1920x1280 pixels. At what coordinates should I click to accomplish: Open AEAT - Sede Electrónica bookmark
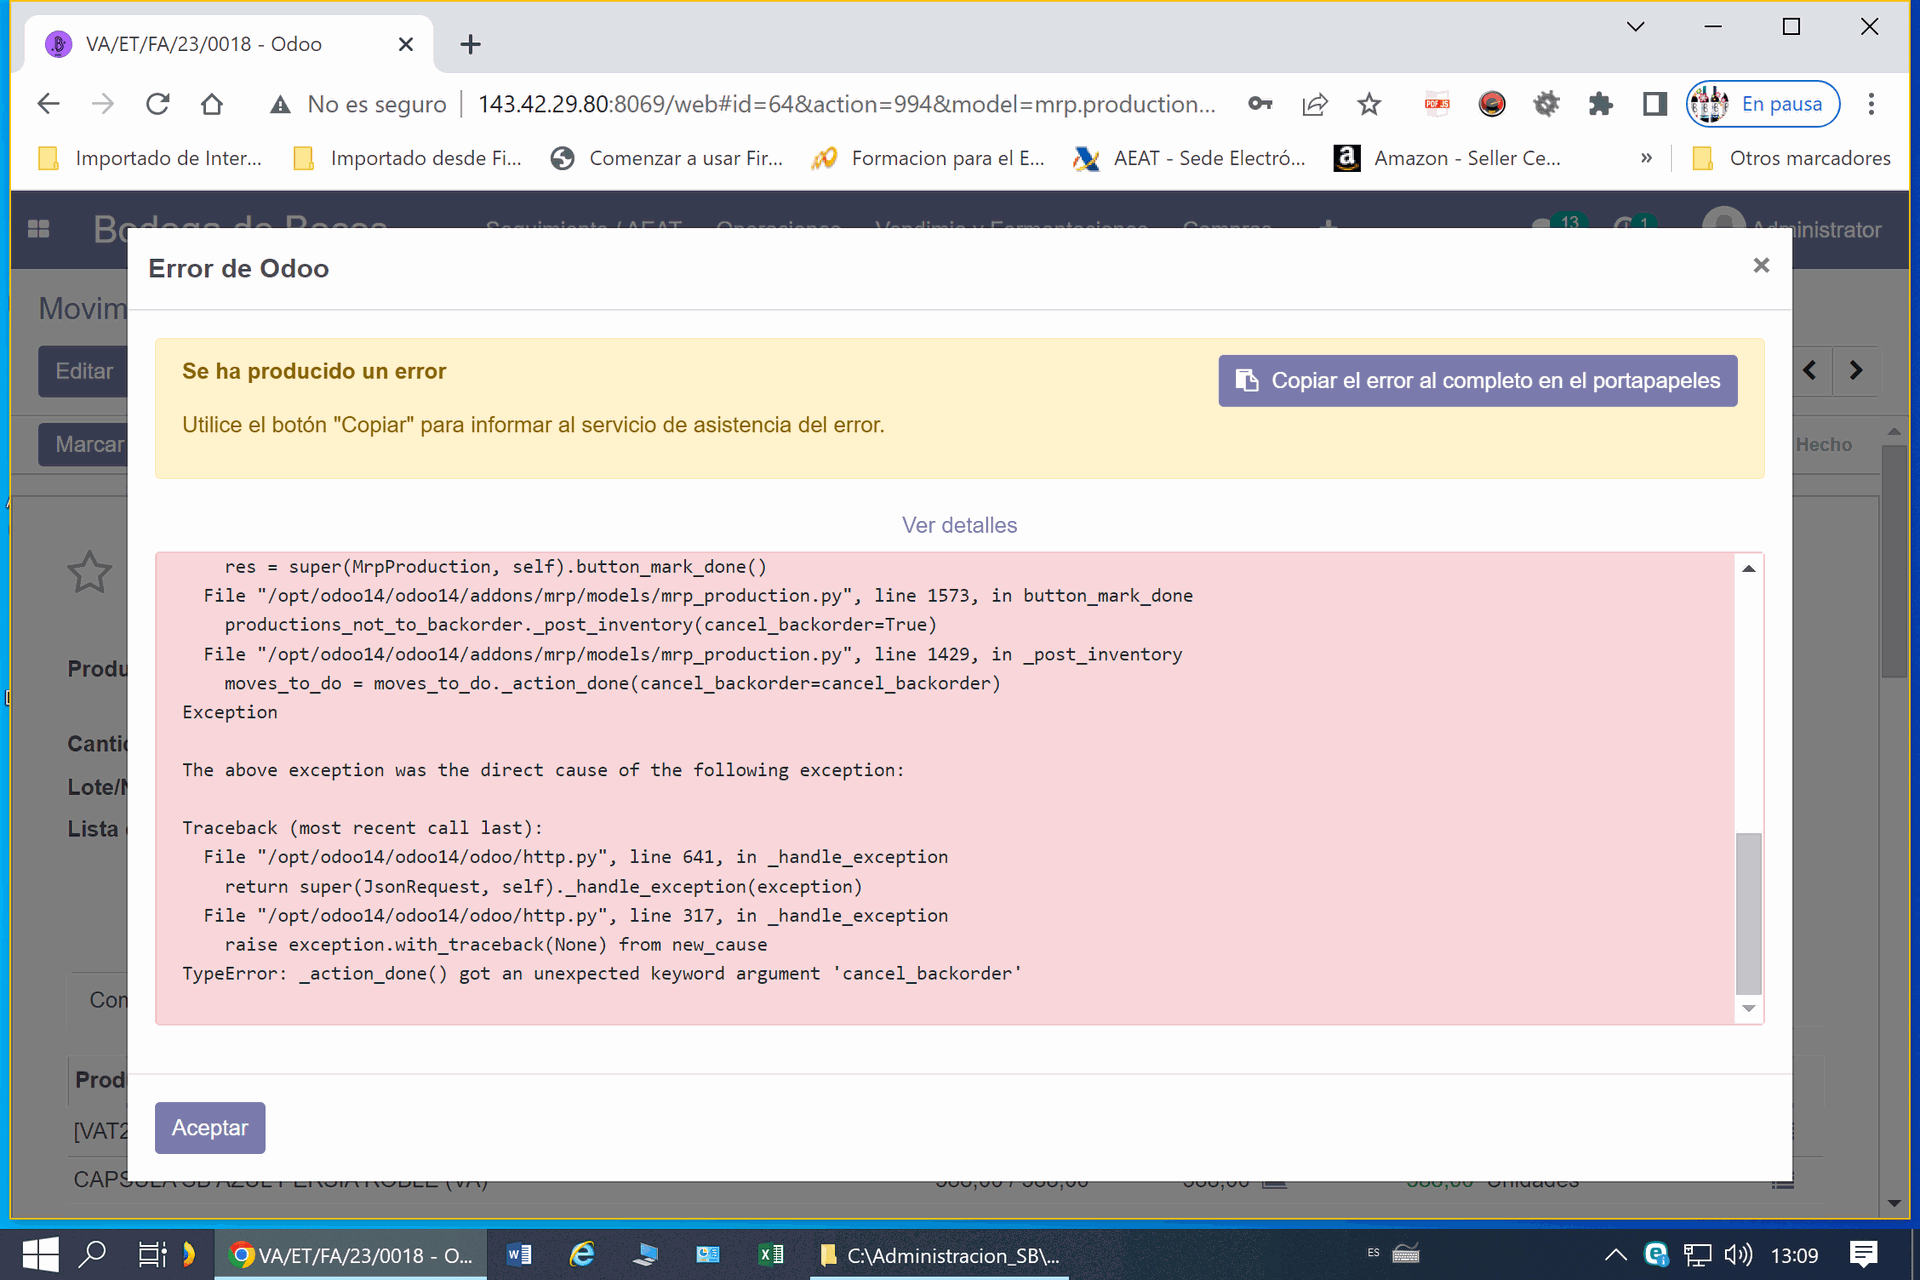coord(1189,158)
